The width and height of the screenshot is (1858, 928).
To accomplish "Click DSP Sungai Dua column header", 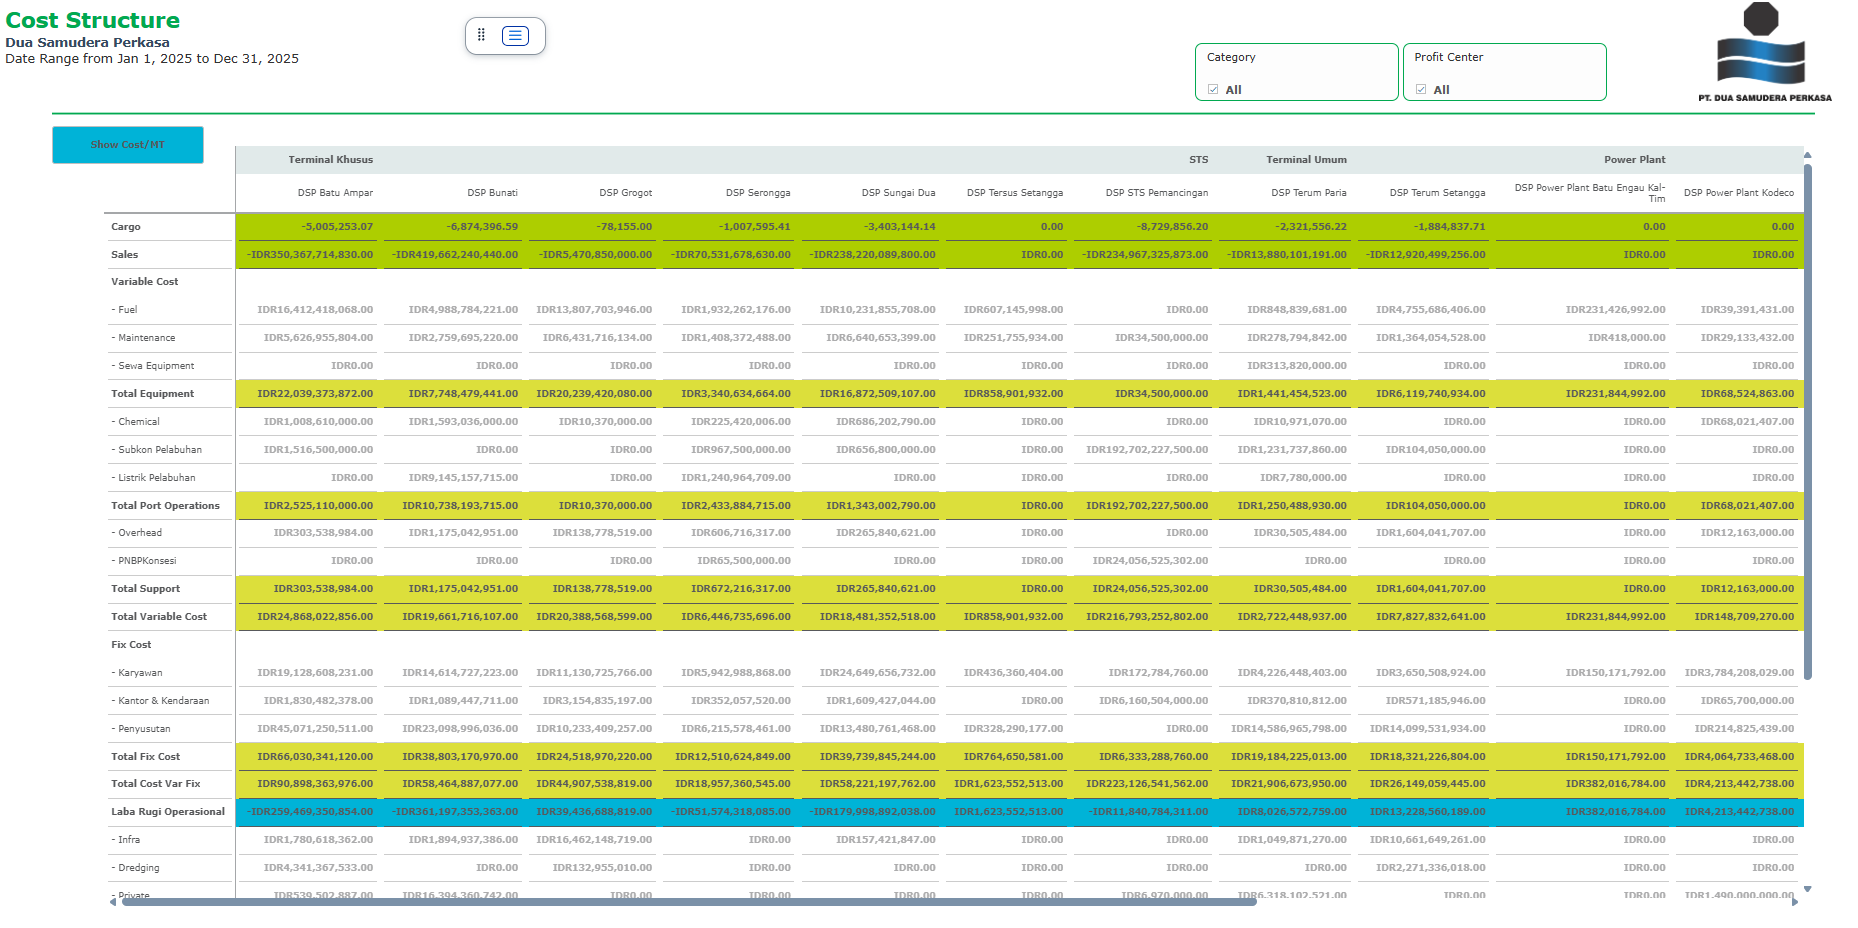I will (898, 193).
